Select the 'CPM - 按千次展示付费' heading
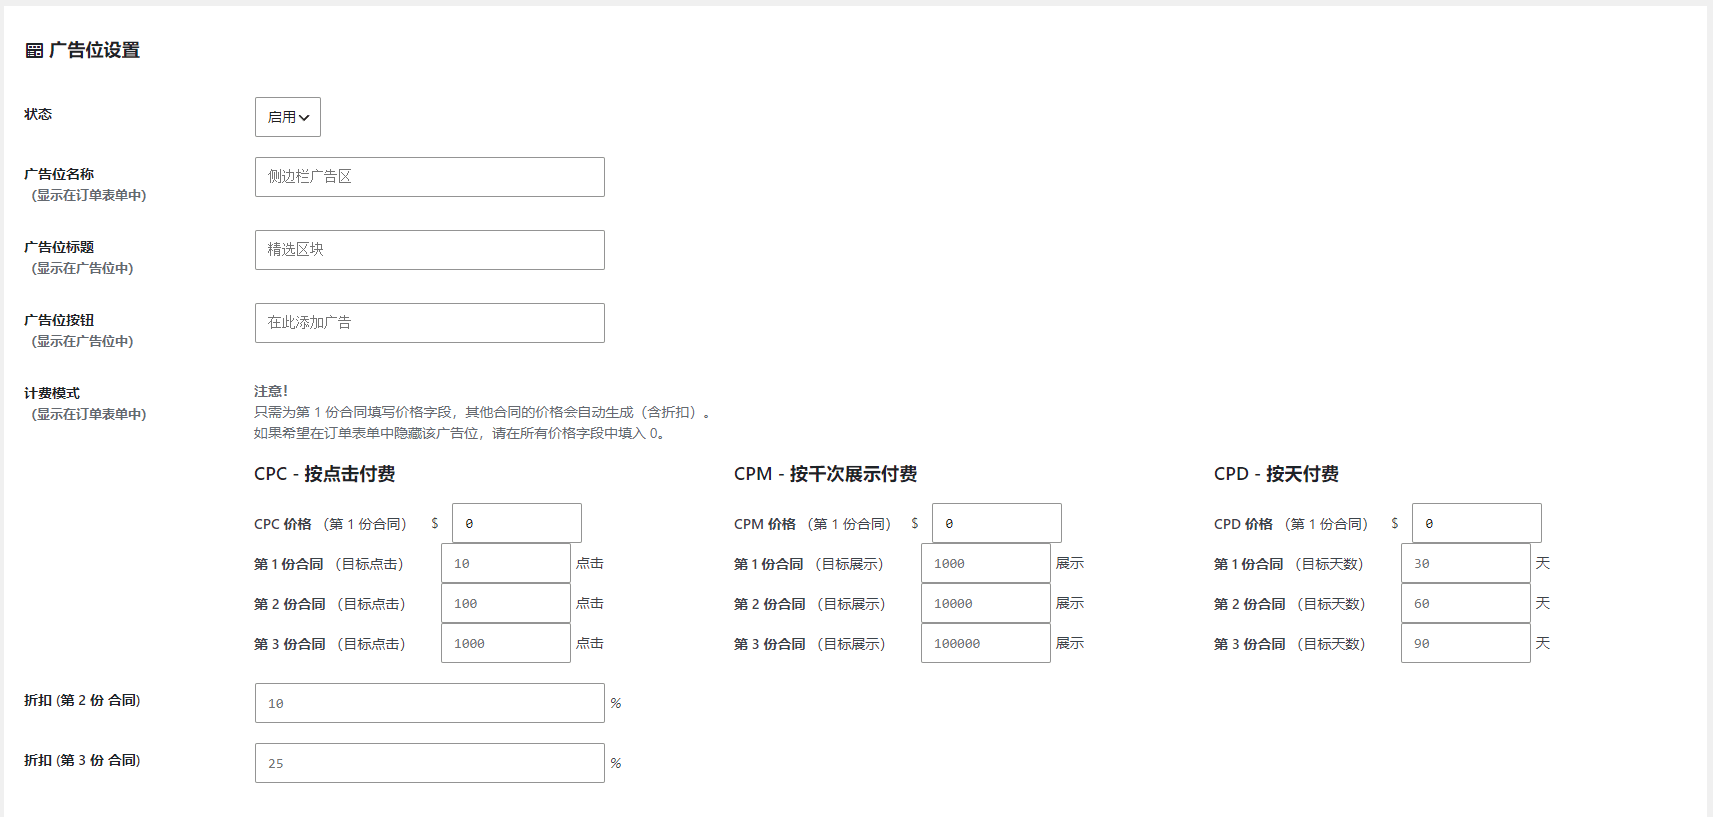The image size is (1713, 817). point(826,474)
